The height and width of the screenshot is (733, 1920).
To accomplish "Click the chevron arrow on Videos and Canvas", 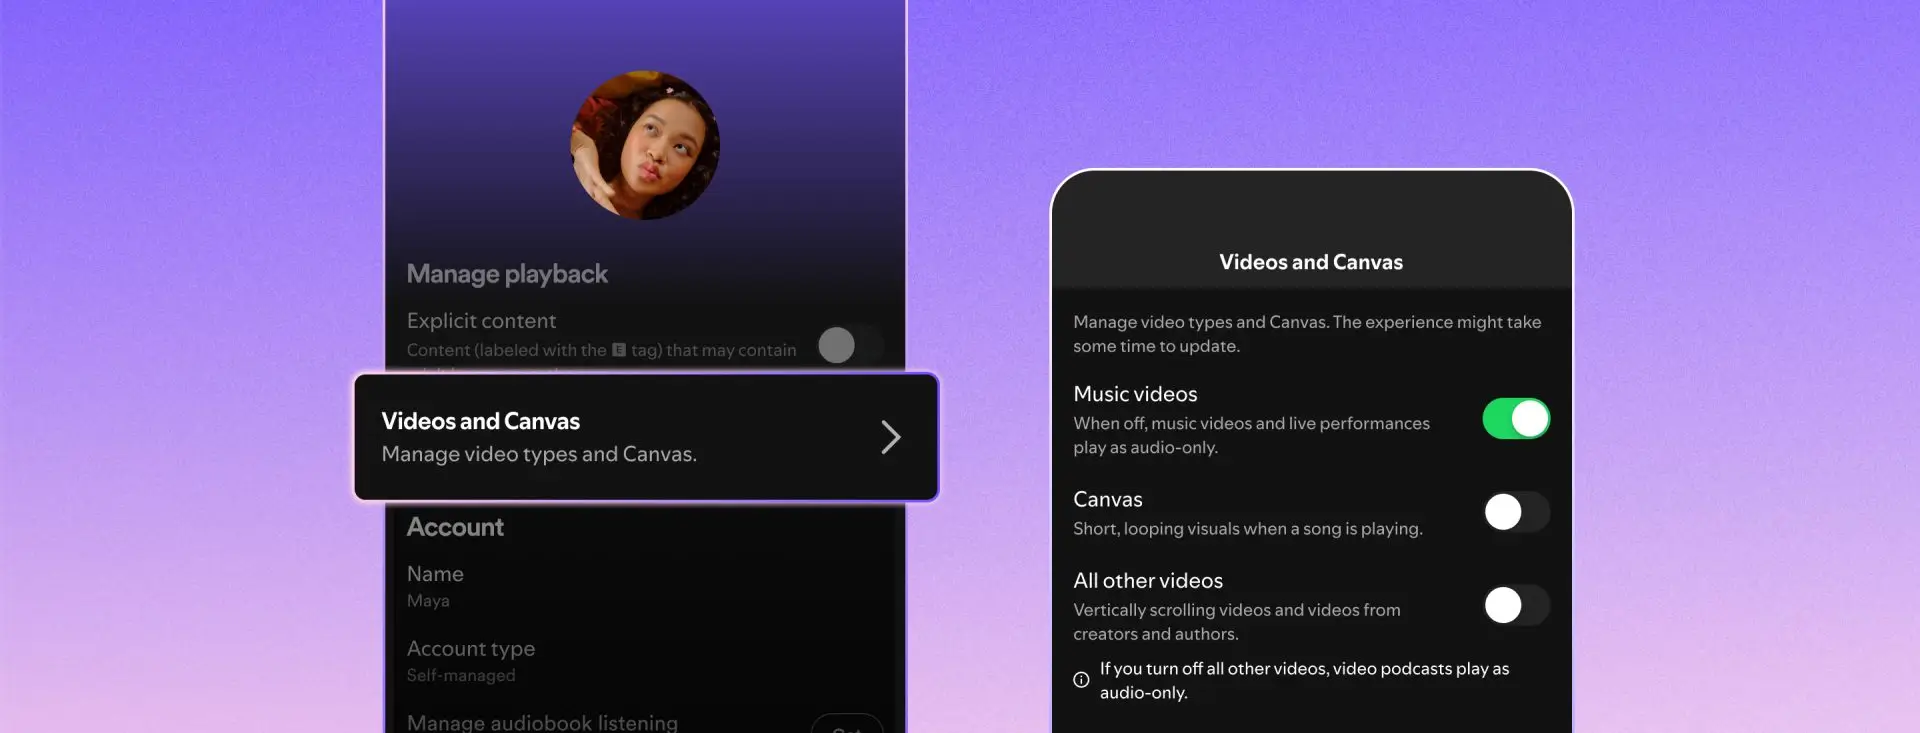I will click(x=890, y=437).
